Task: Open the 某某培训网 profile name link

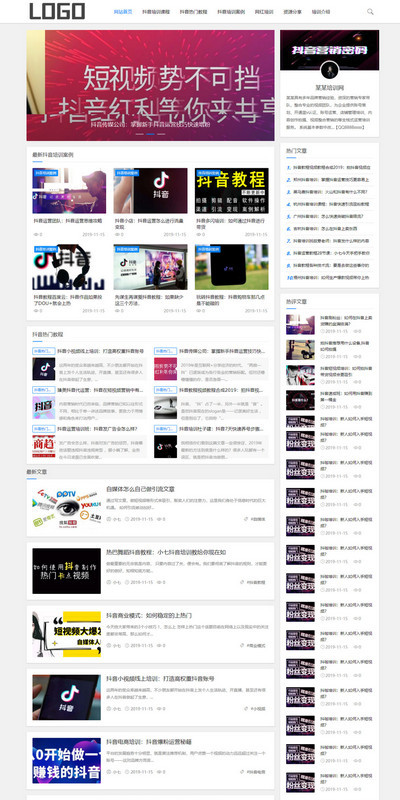Action: 330,88
